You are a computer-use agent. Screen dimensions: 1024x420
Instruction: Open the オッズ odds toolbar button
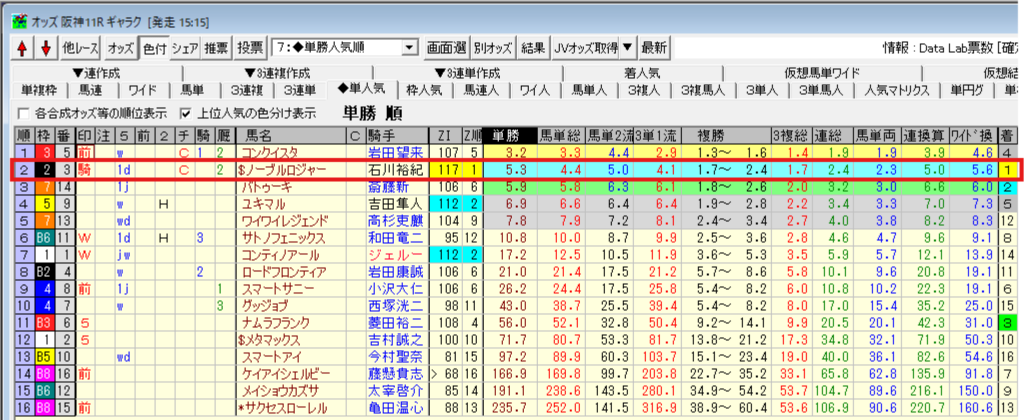[120, 48]
